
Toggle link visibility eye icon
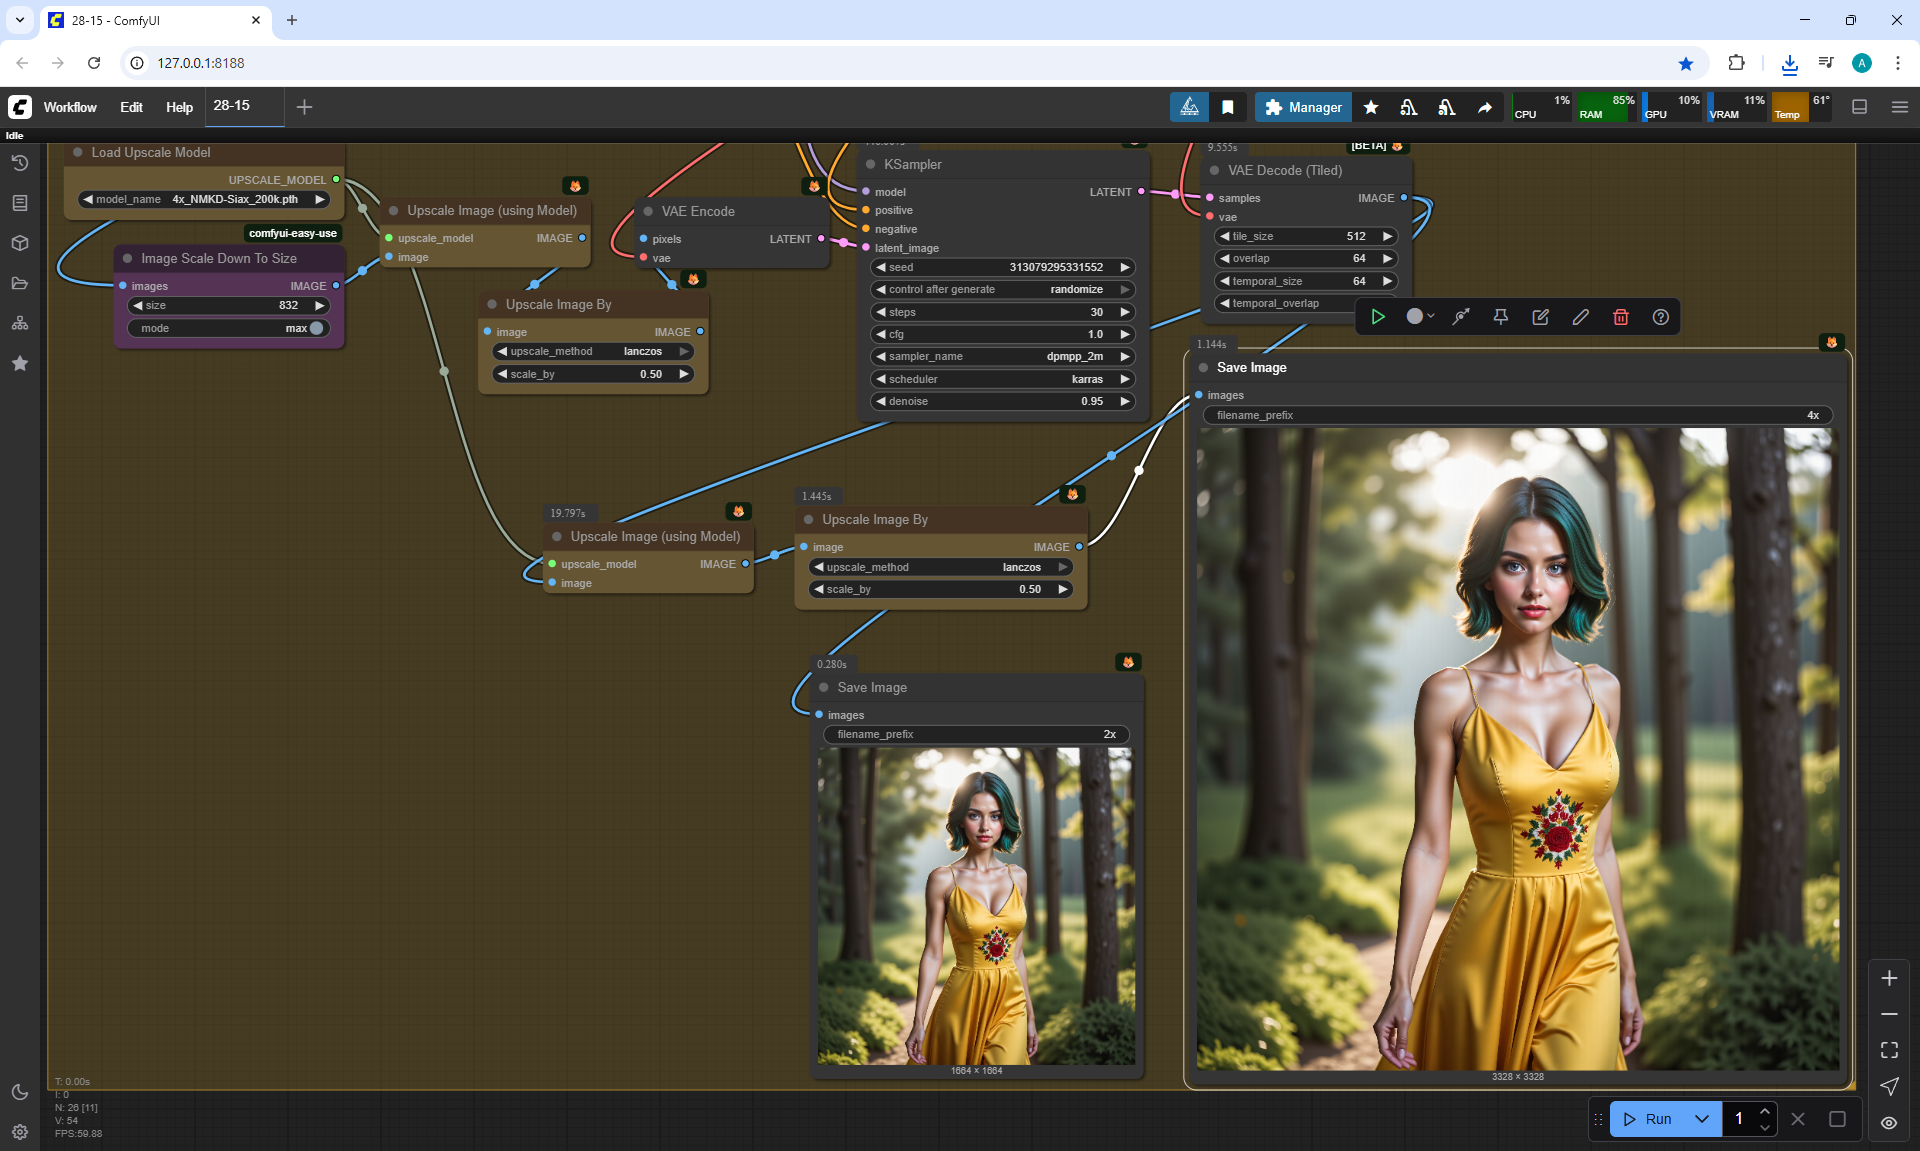[1888, 1122]
